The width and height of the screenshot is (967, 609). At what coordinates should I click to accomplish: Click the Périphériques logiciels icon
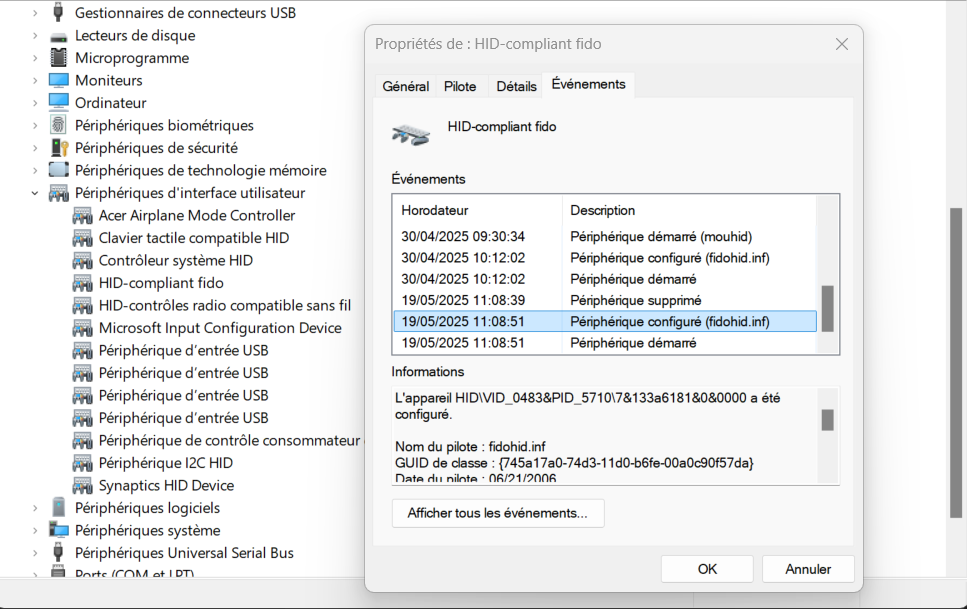click(59, 508)
